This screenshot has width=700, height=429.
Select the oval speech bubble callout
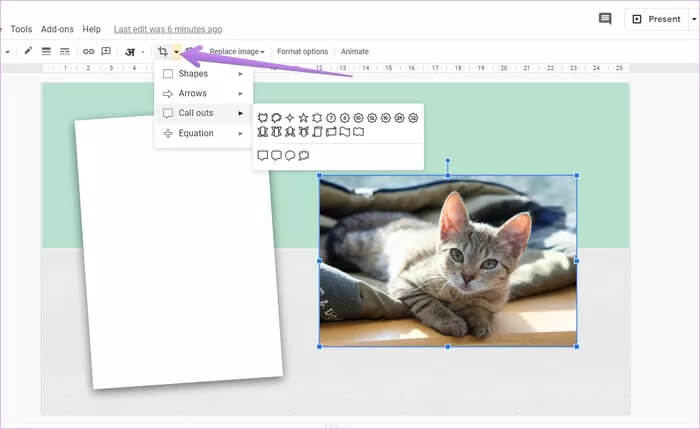click(x=290, y=155)
